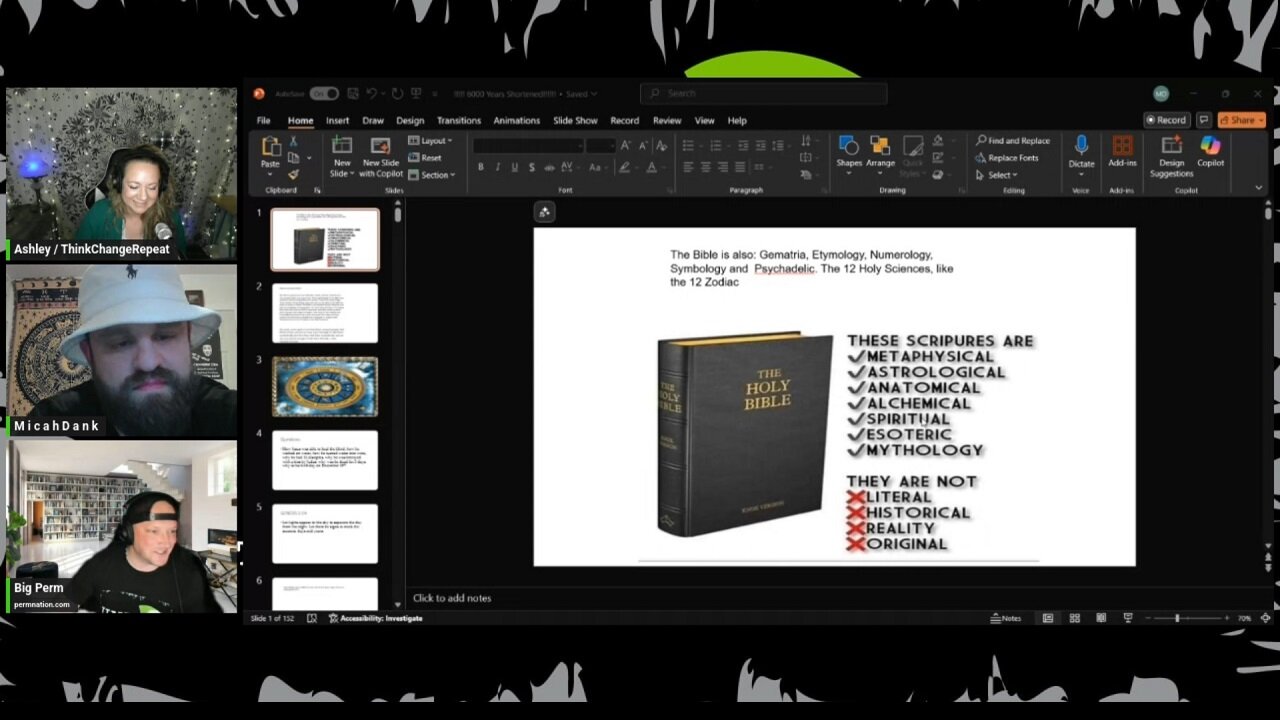The width and height of the screenshot is (1280, 720).
Task: Select the Format Painter brush icon
Action: coord(293,174)
